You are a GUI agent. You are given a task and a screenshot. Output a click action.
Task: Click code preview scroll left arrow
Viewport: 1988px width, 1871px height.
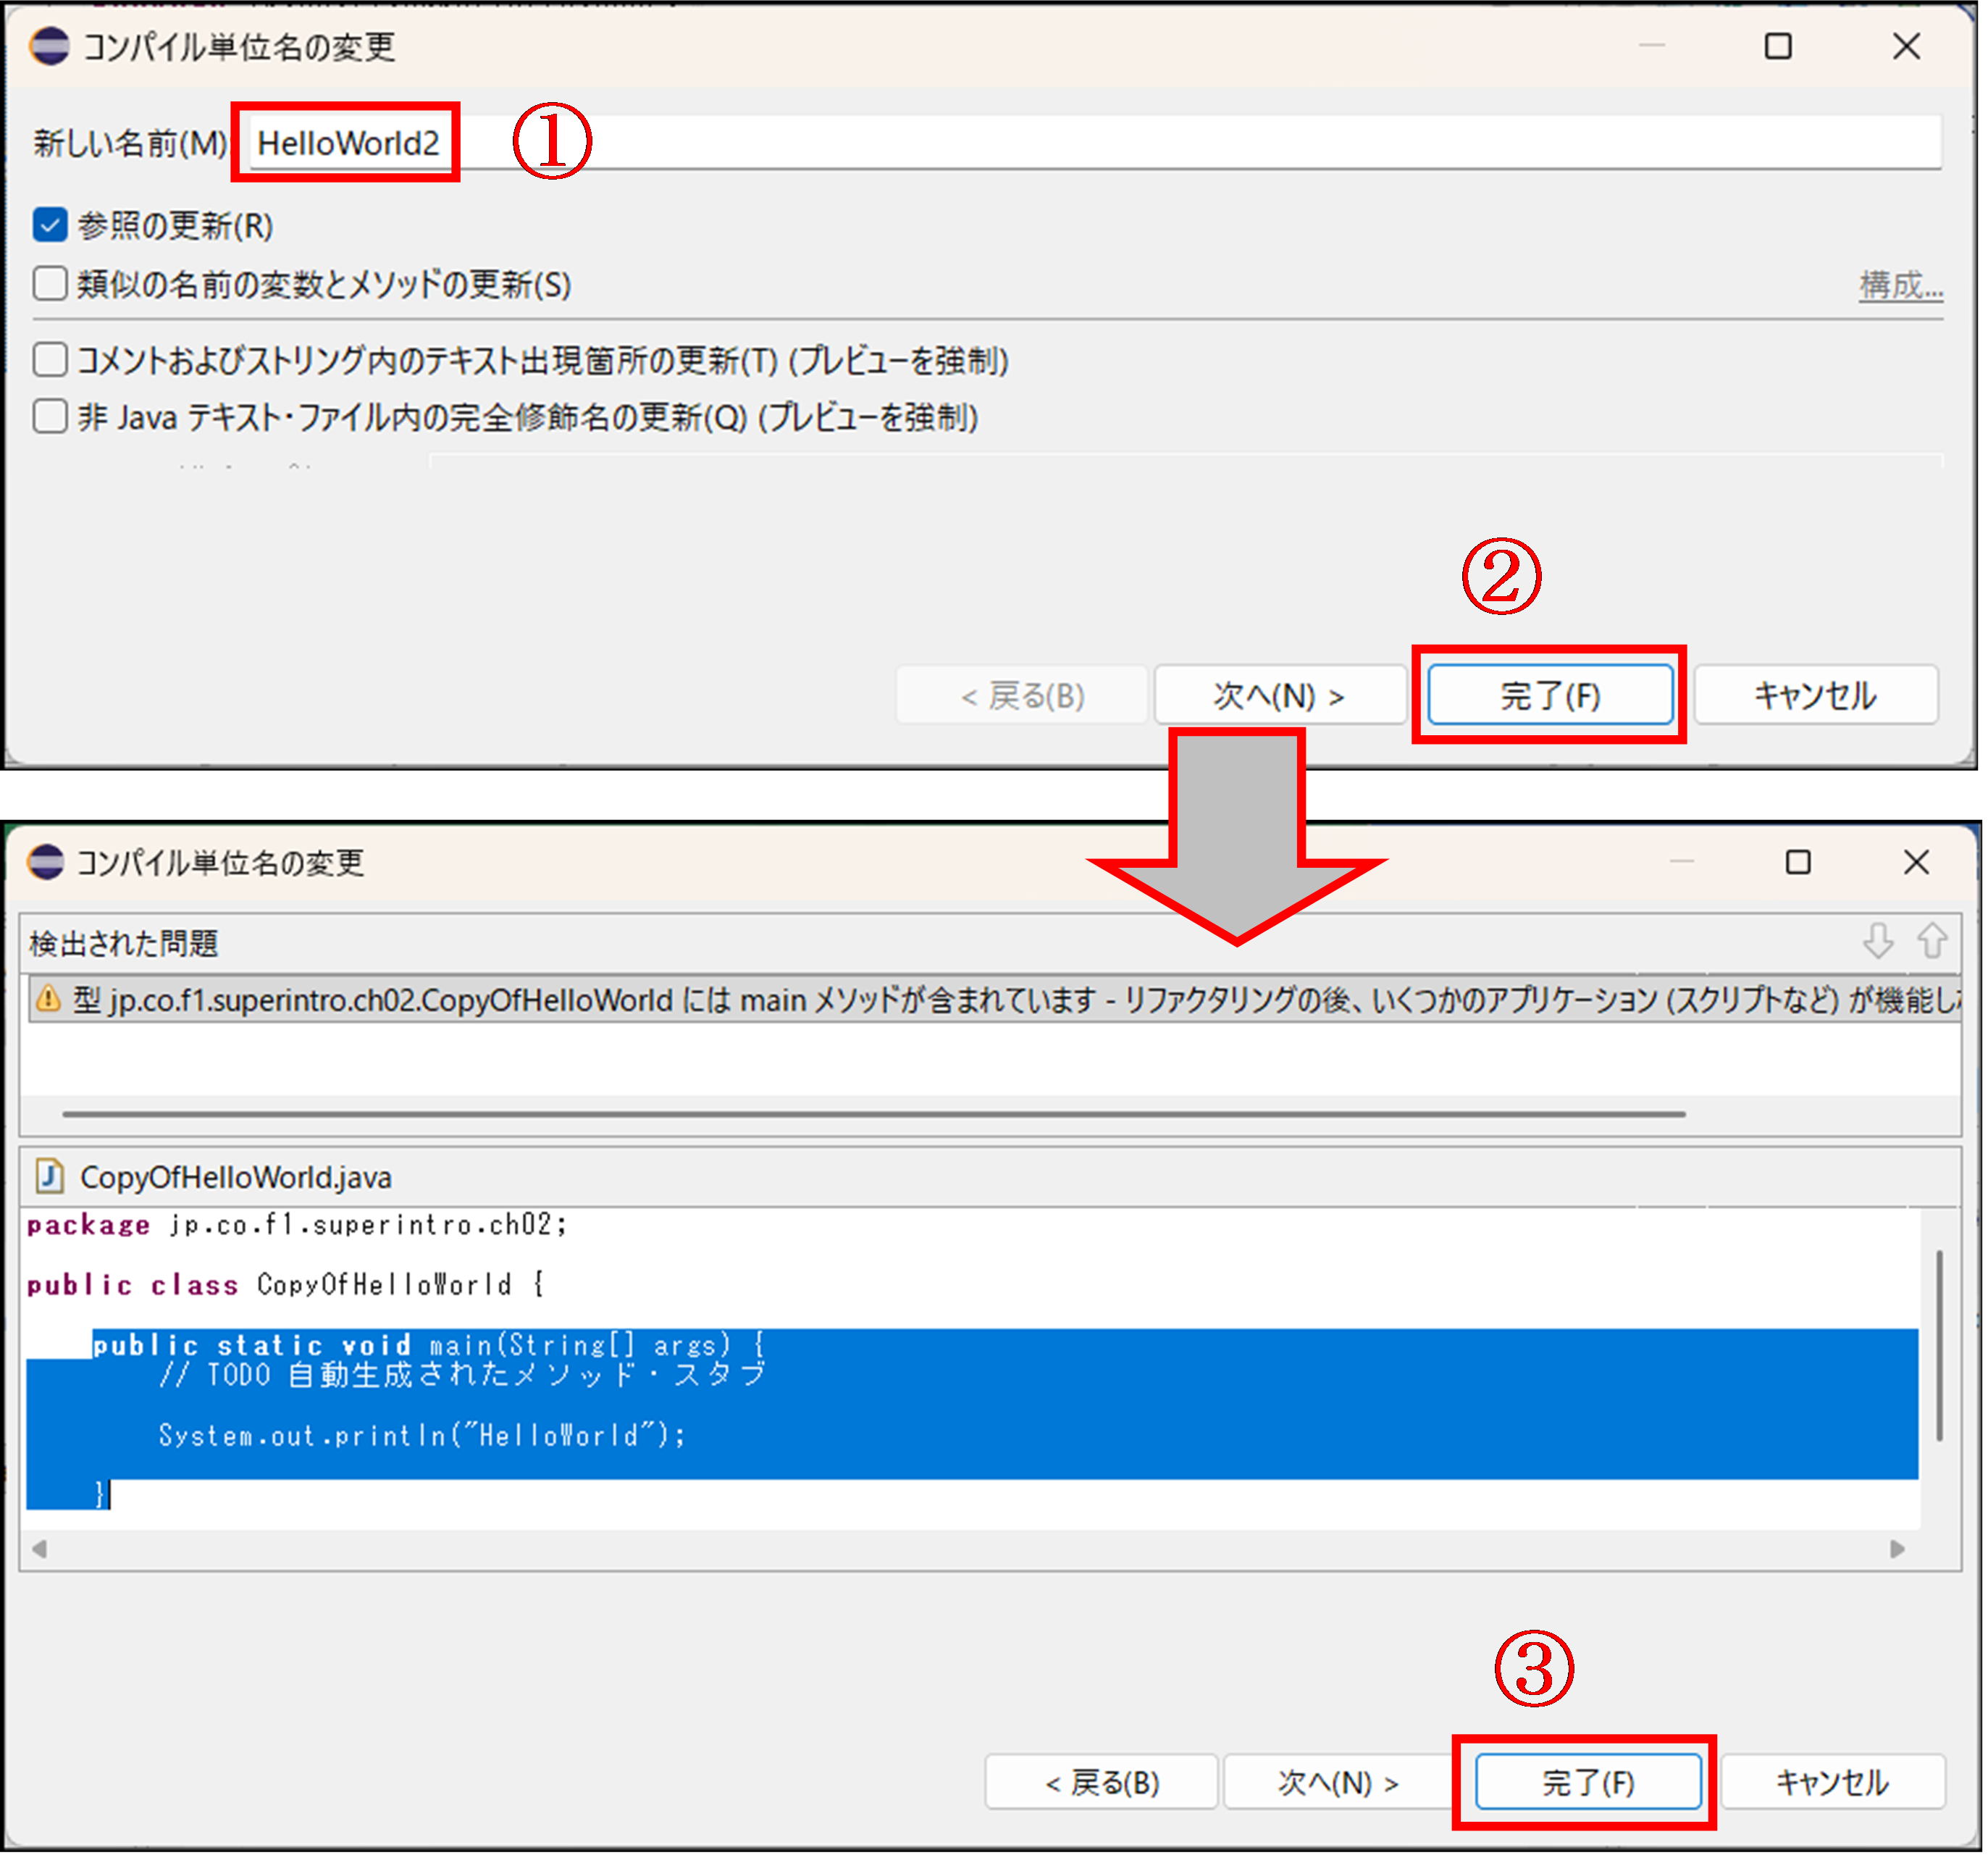tap(39, 1549)
